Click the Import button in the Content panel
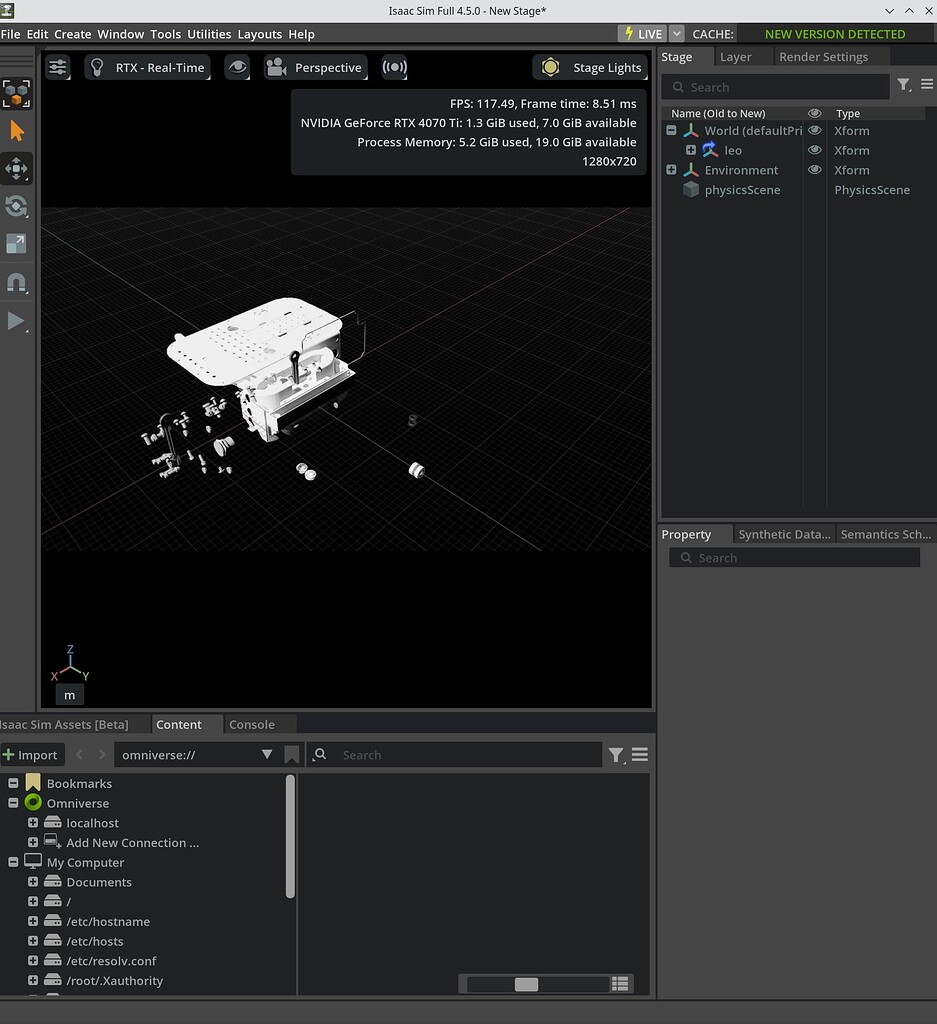 click(32, 754)
